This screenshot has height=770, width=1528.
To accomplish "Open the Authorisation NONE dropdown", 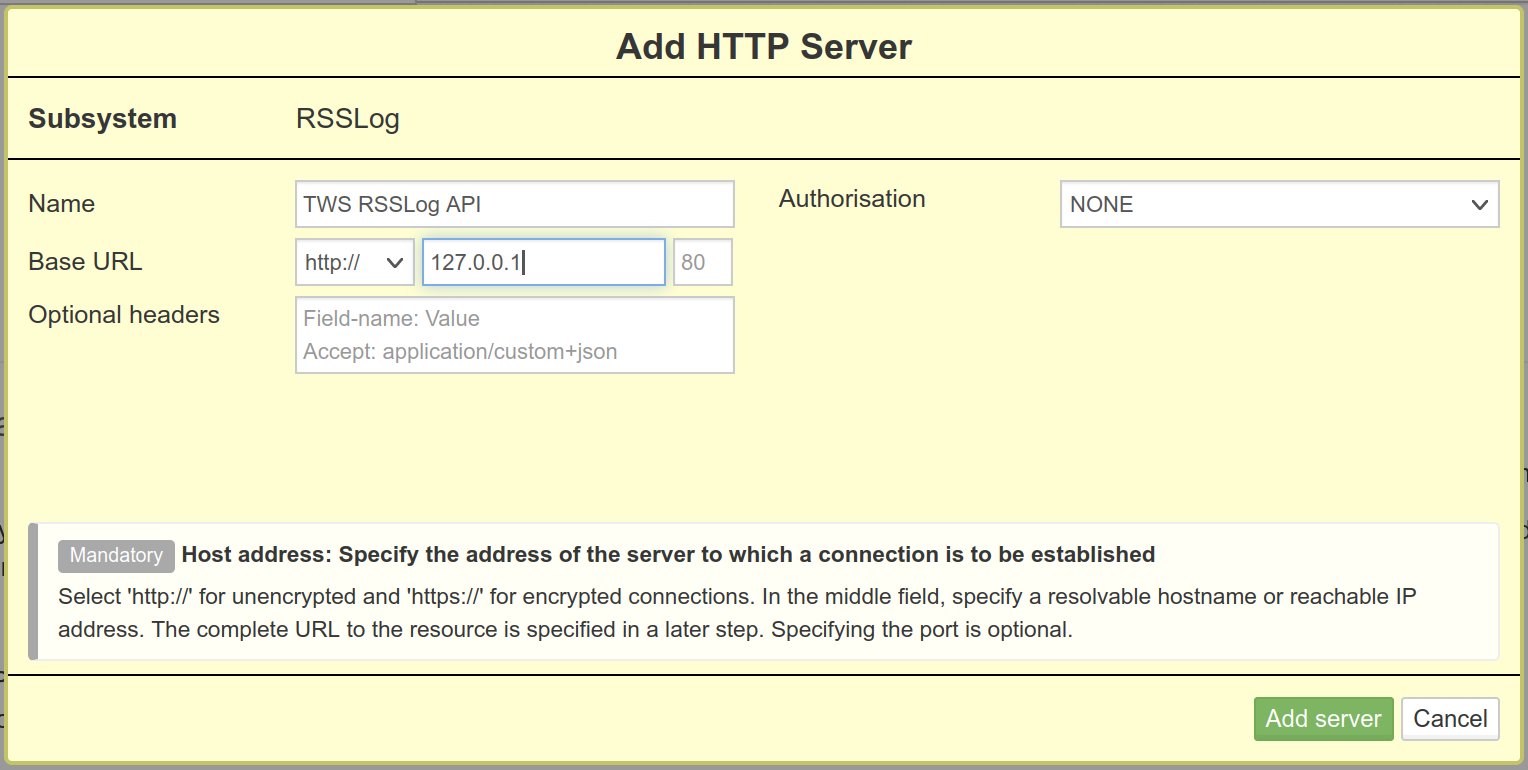I will (x=1279, y=204).
